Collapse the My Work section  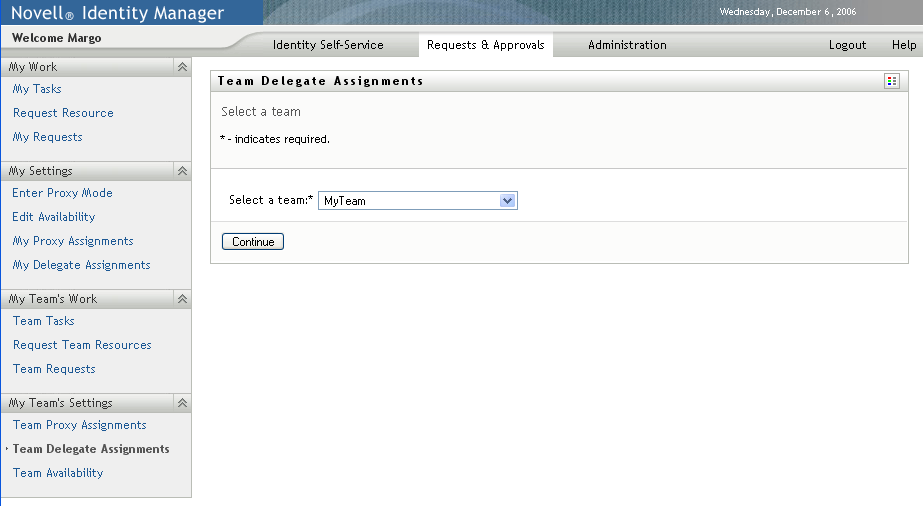182,67
